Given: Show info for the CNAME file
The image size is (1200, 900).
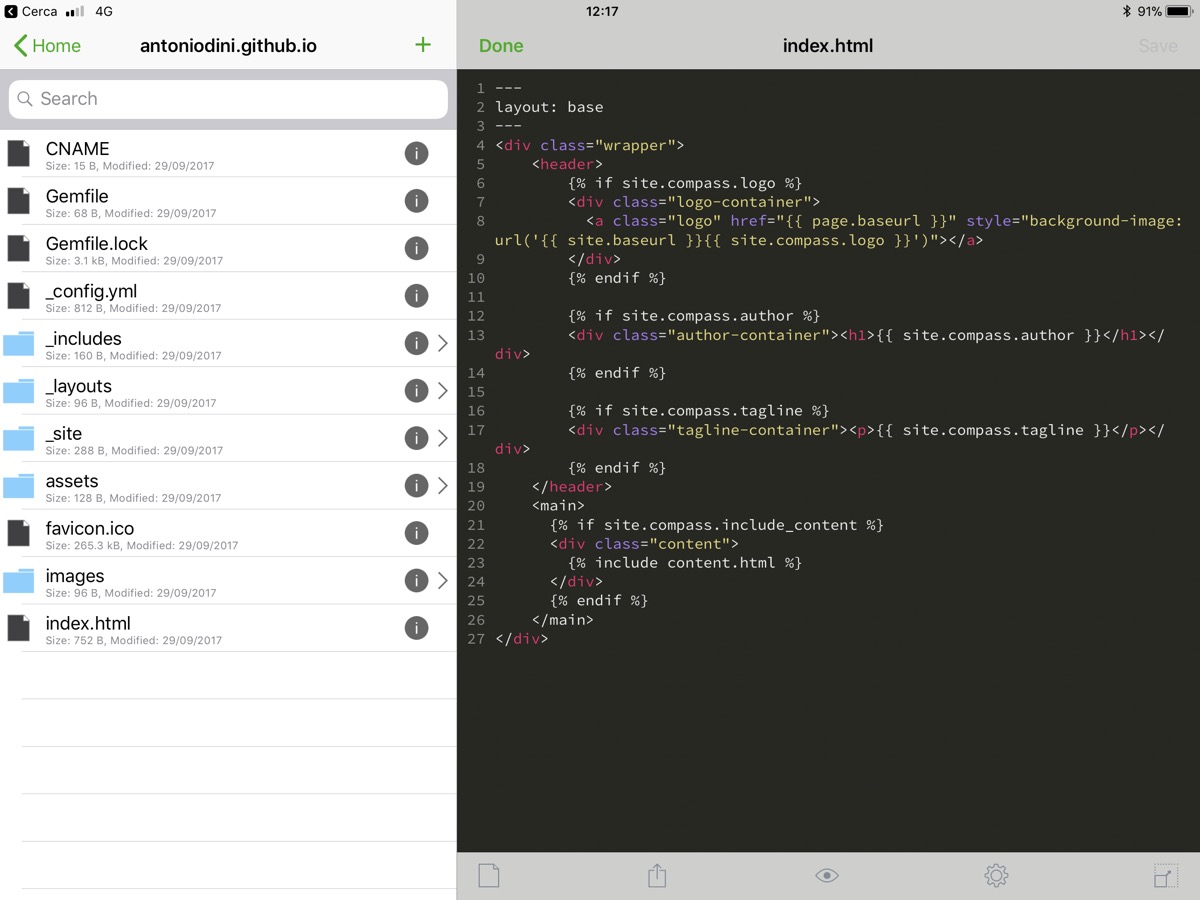Looking at the screenshot, I should coord(416,153).
